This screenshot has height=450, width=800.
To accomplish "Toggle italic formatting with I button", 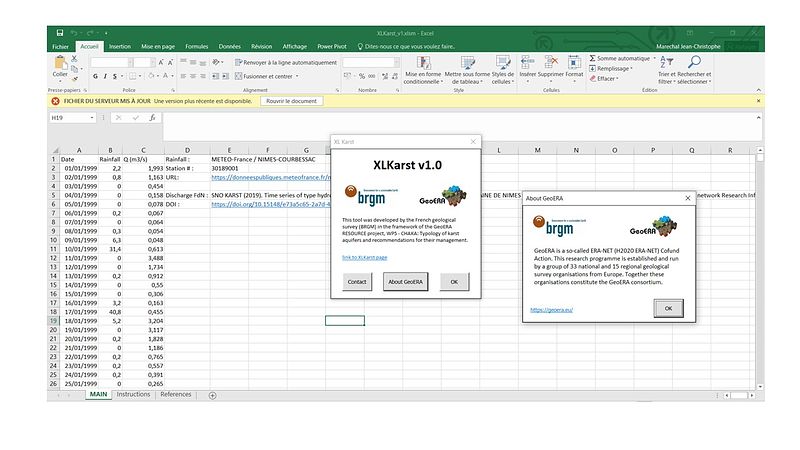I will [x=105, y=76].
